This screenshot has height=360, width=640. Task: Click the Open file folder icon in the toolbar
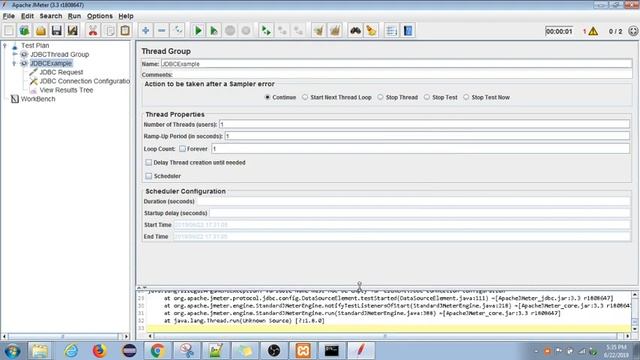[40, 31]
